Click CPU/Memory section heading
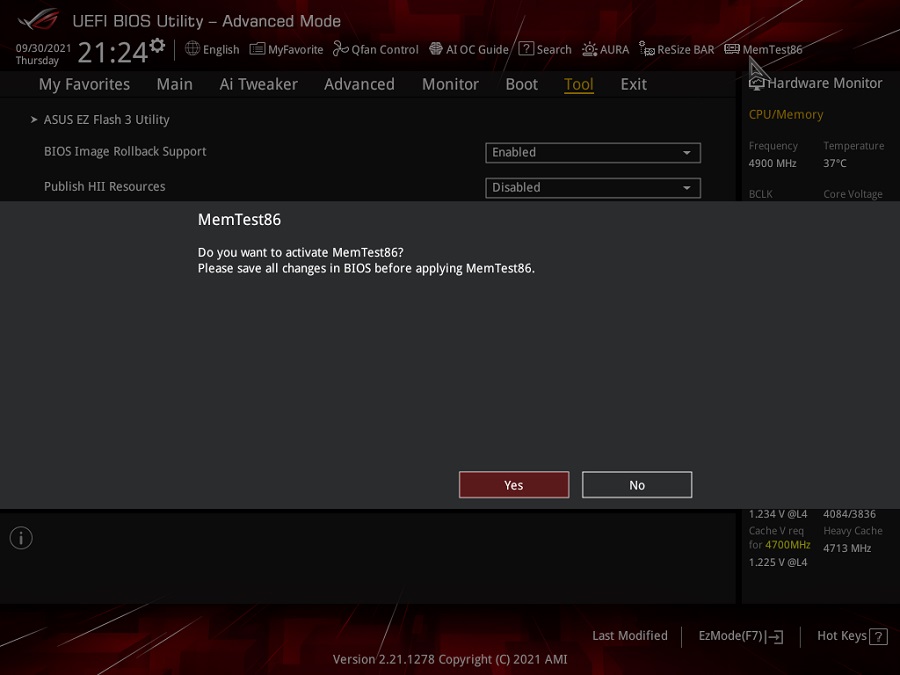 pyautogui.click(x=786, y=115)
